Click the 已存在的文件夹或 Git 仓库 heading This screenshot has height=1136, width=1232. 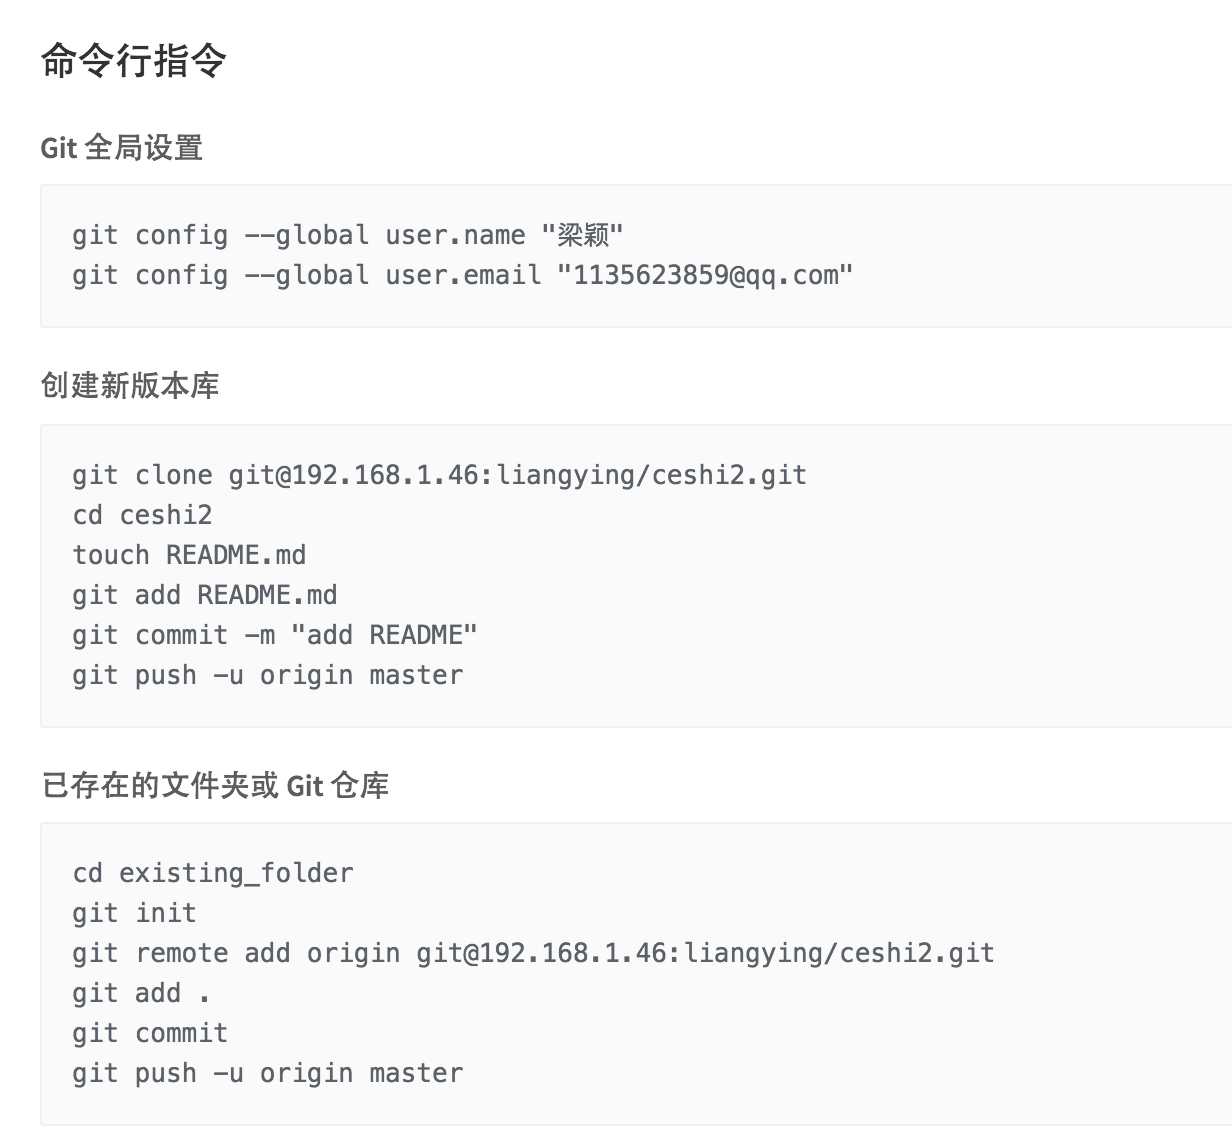point(215,785)
